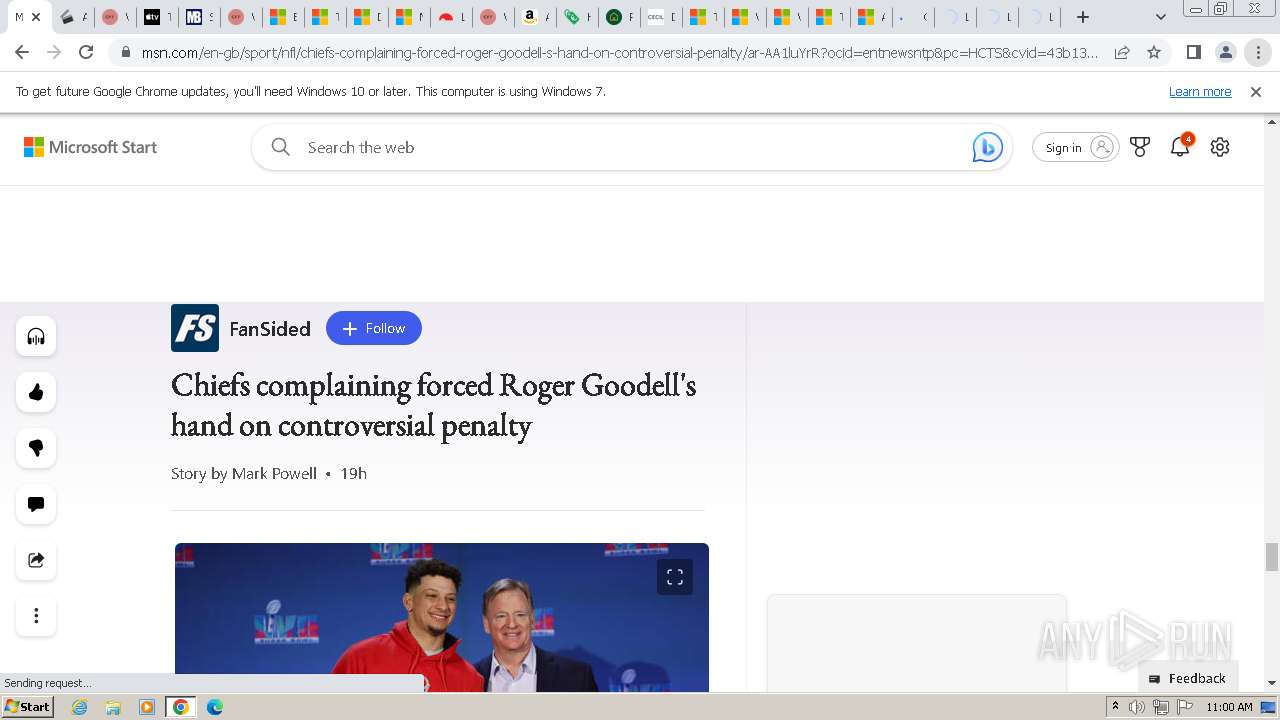This screenshot has width=1280, height=720.
Task: Expand the article image to fullscreen
Action: coord(675,577)
